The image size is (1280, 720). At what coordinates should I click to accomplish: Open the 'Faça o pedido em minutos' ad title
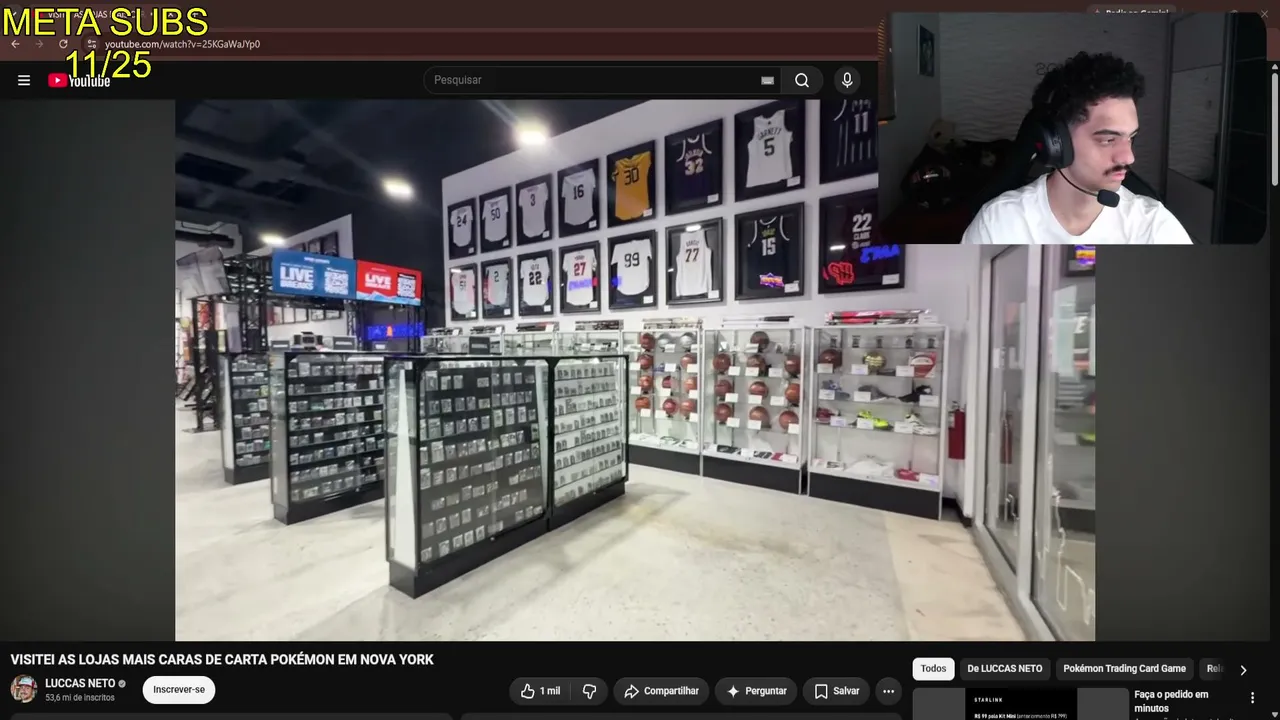1171,701
